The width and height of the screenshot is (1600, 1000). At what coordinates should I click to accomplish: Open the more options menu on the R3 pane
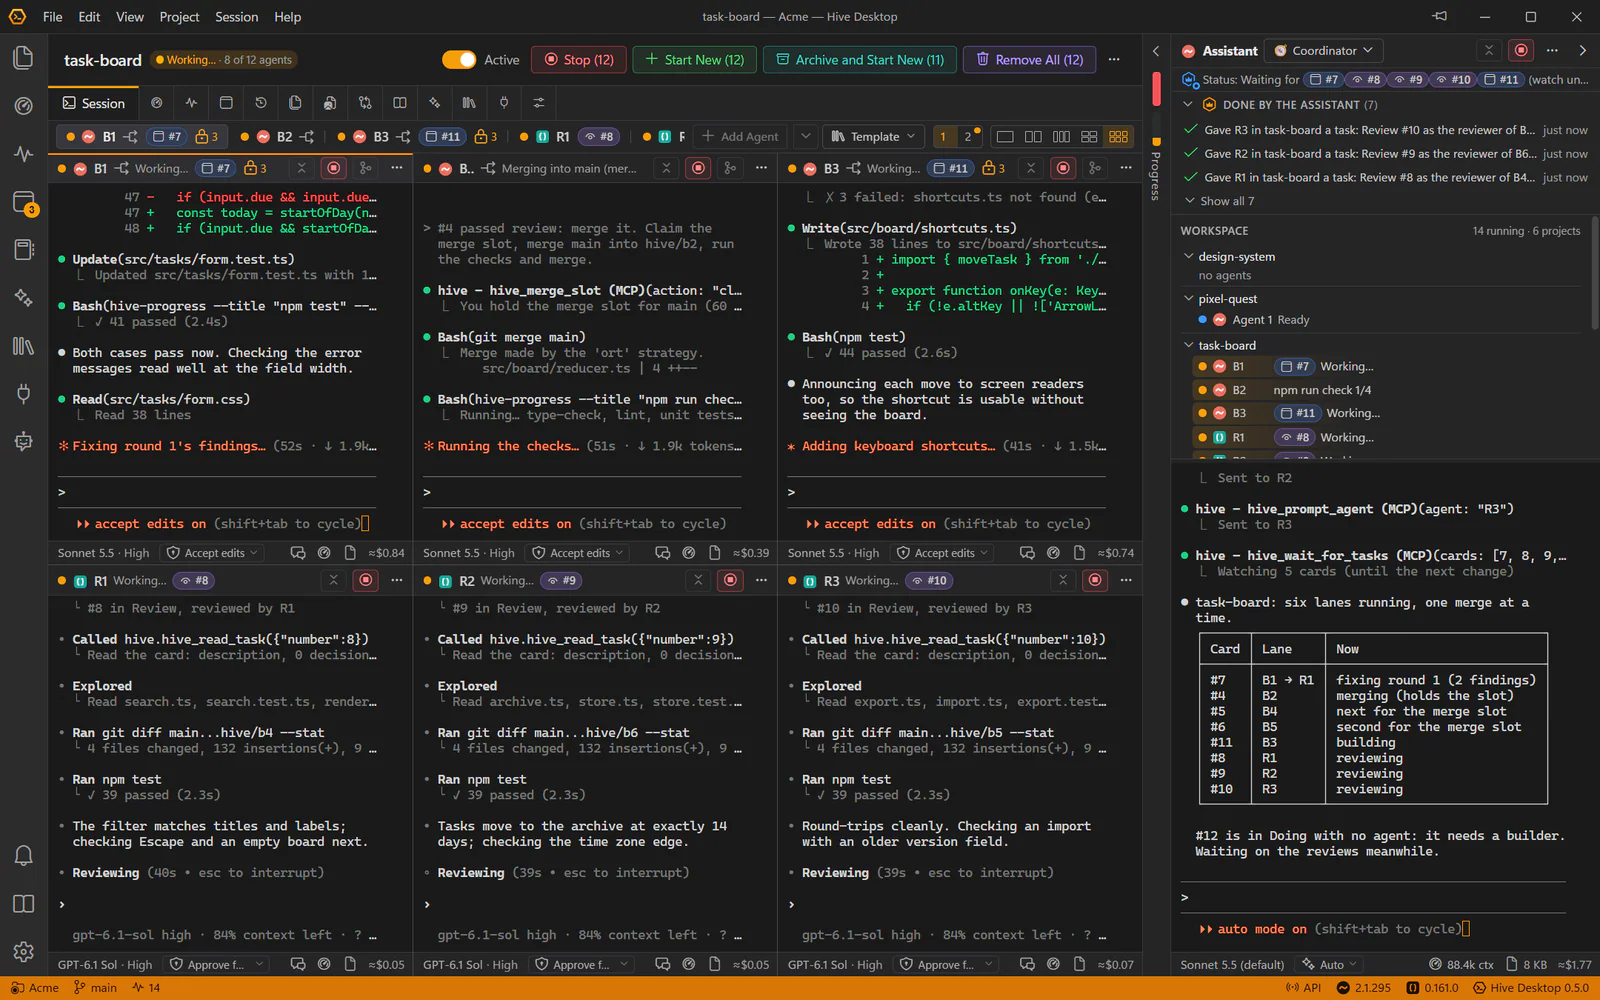tap(1126, 581)
